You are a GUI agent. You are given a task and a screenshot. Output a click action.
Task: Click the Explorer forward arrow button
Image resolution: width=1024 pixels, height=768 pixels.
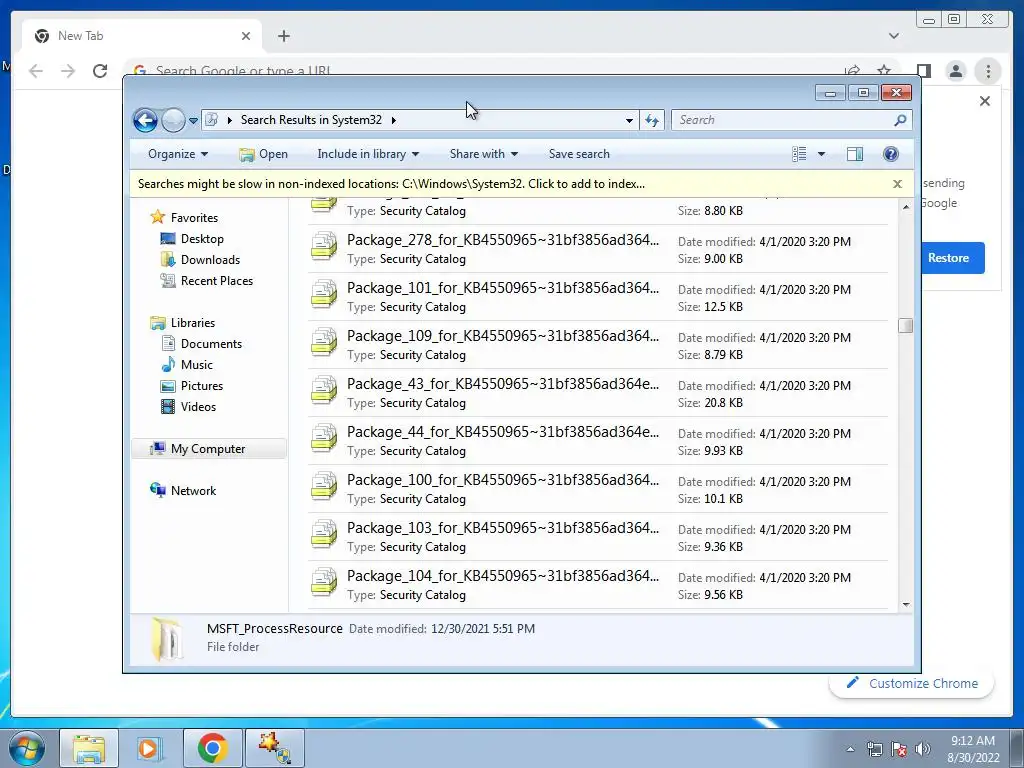173,120
